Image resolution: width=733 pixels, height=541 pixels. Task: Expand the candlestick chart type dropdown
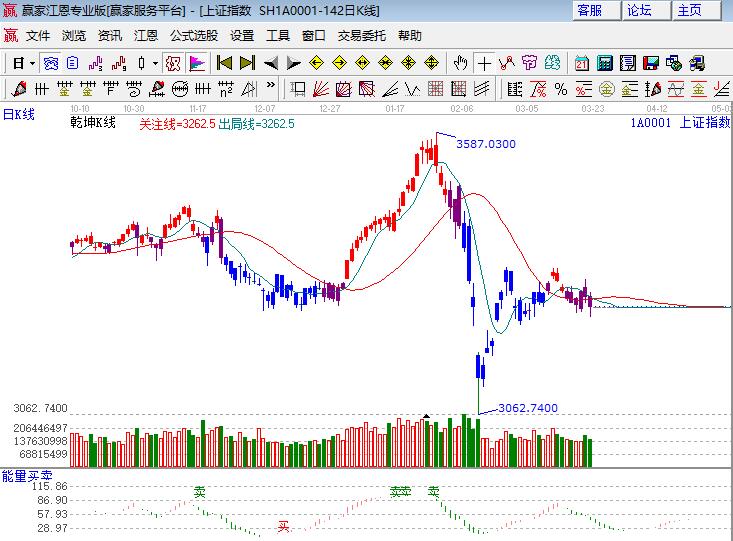pyautogui.click(x=154, y=63)
